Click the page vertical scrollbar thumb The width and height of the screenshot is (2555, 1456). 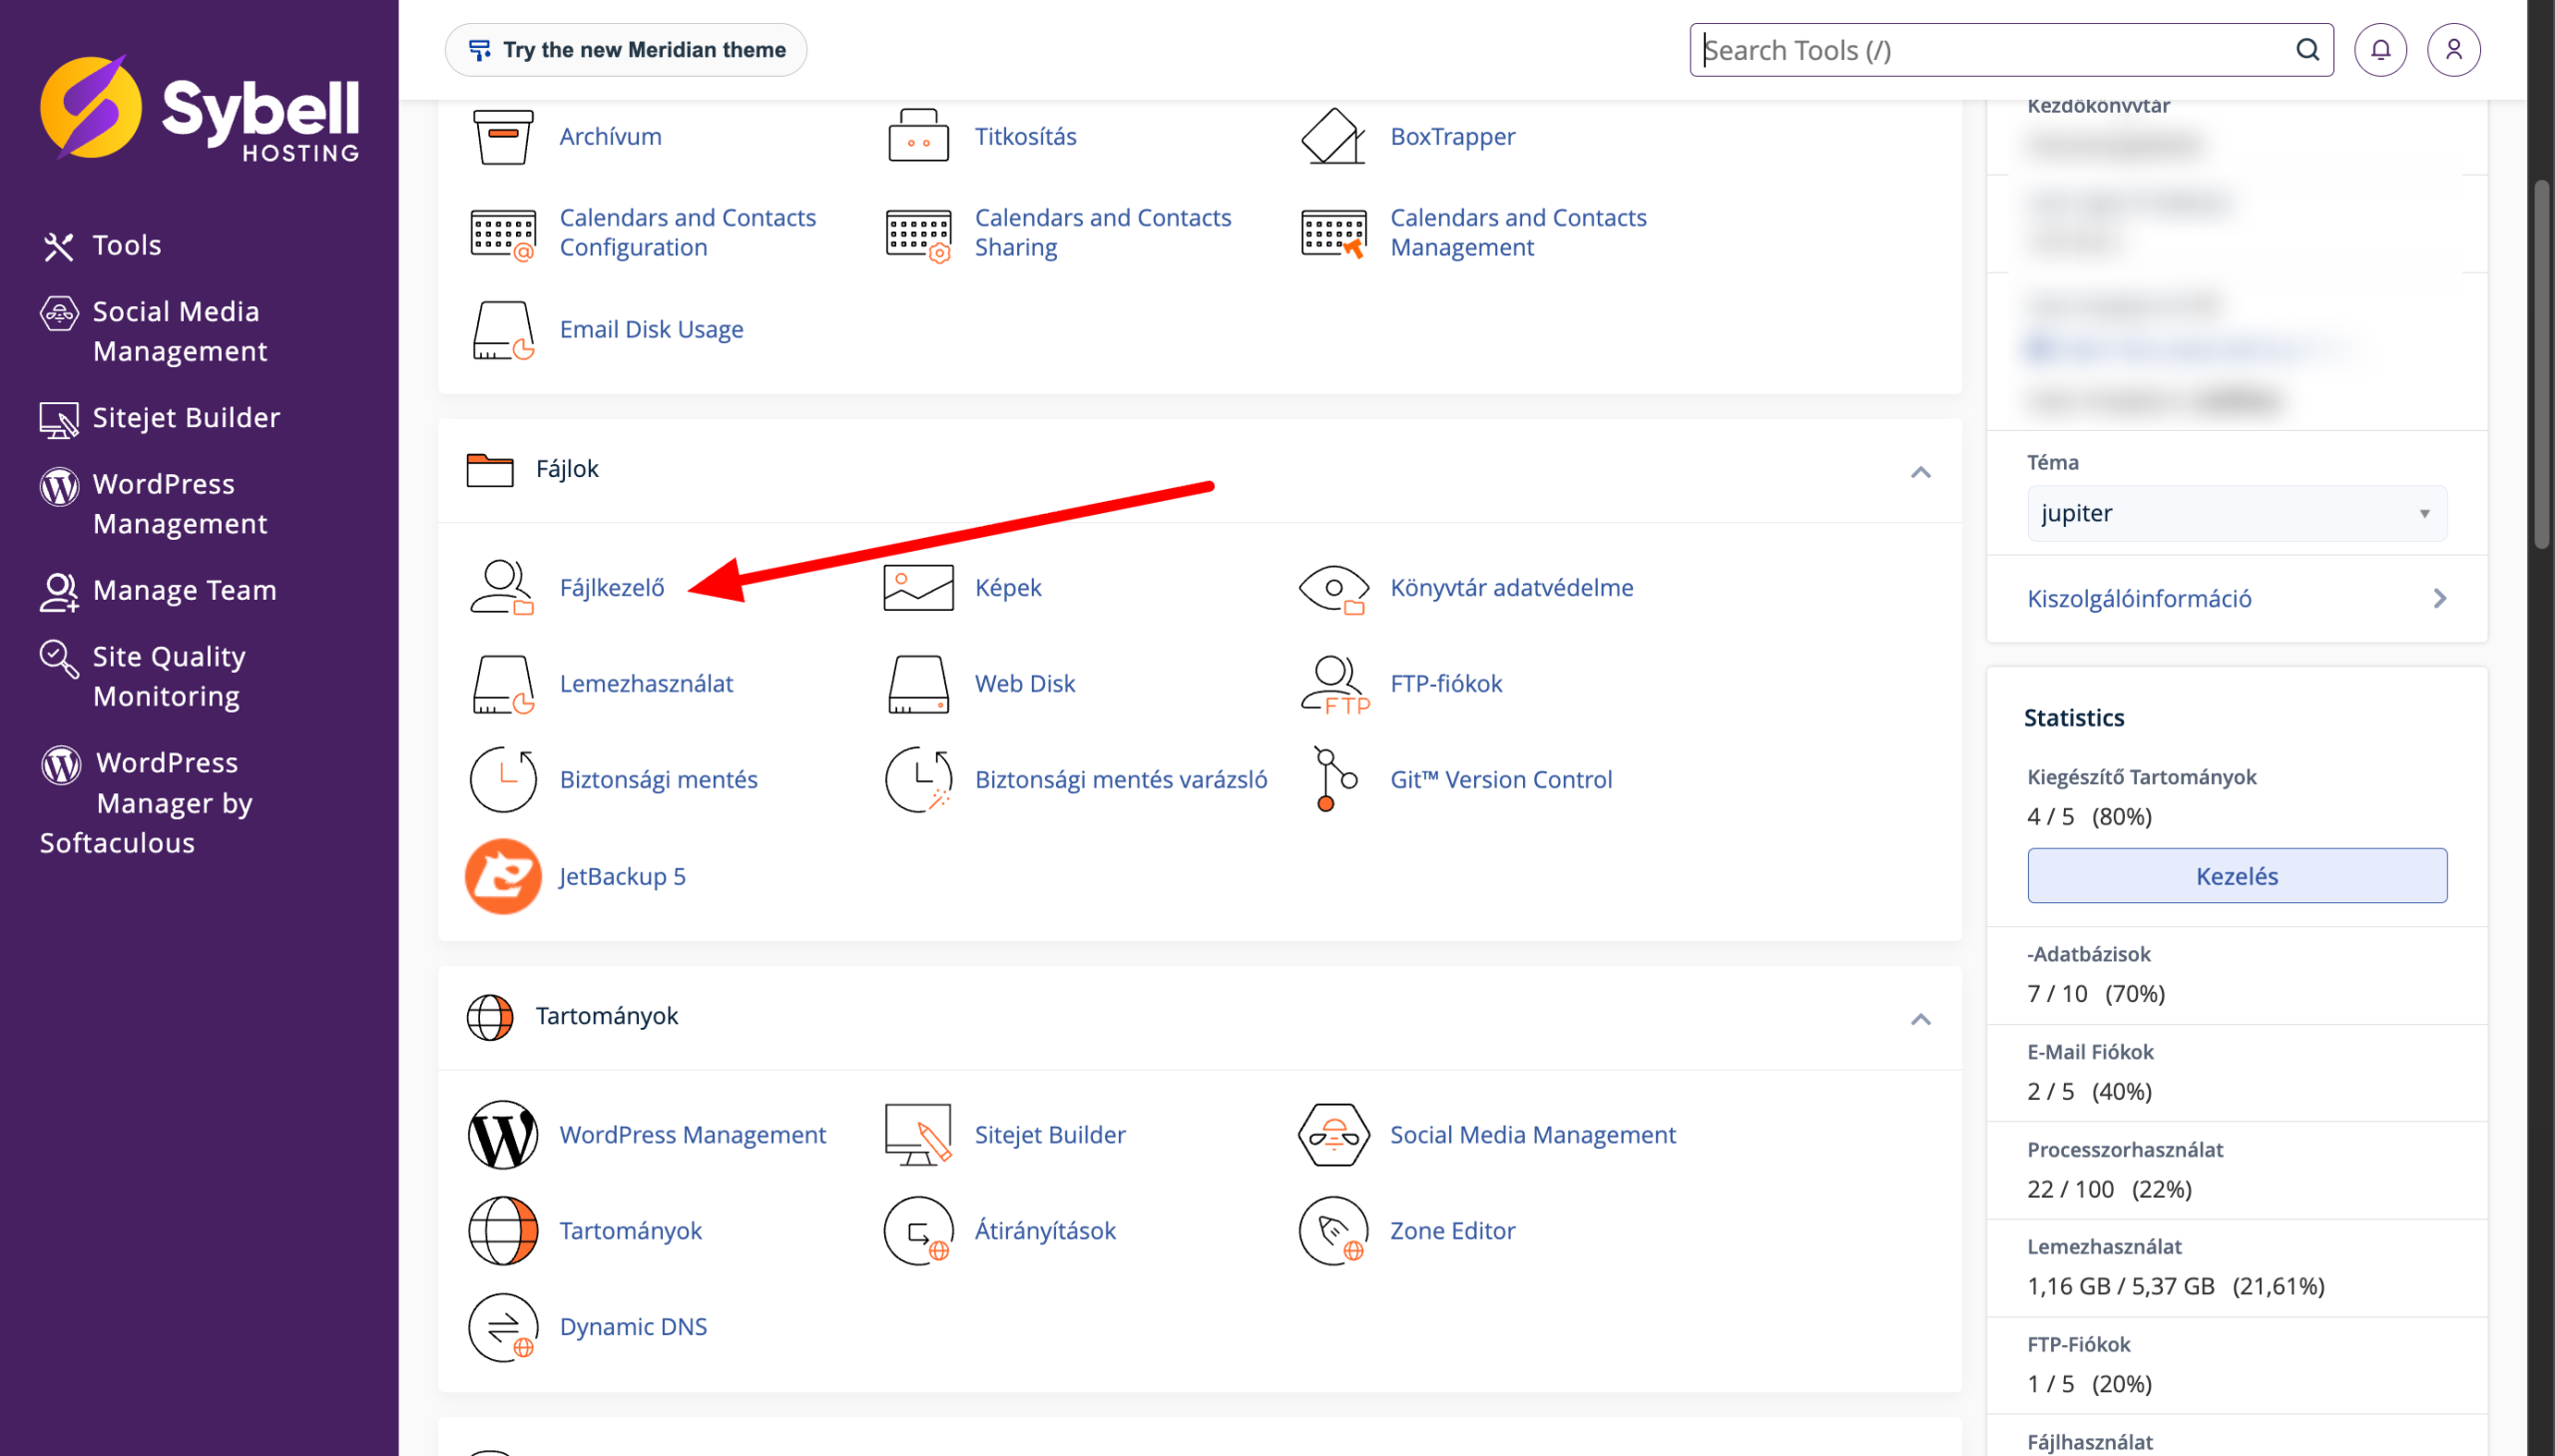[2542, 362]
